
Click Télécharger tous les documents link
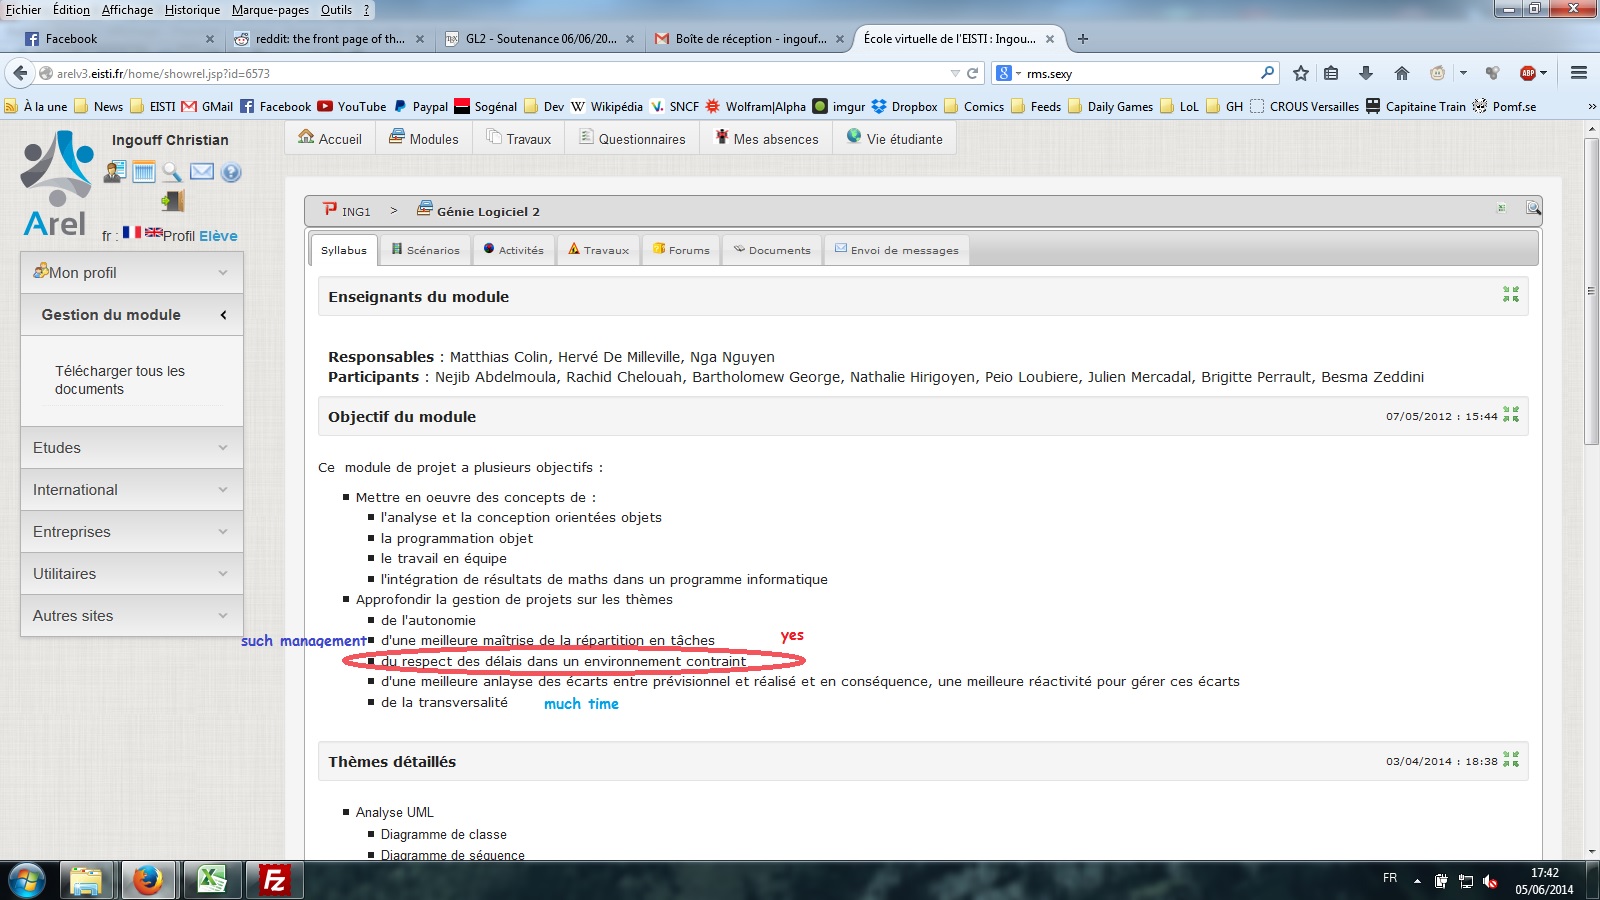tap(120, 380)
